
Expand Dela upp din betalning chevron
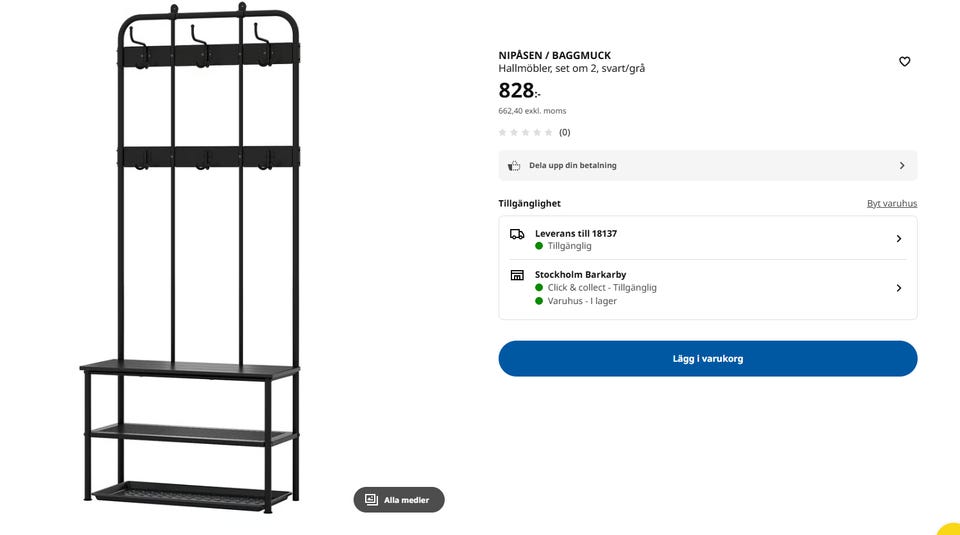coord(901,166)
